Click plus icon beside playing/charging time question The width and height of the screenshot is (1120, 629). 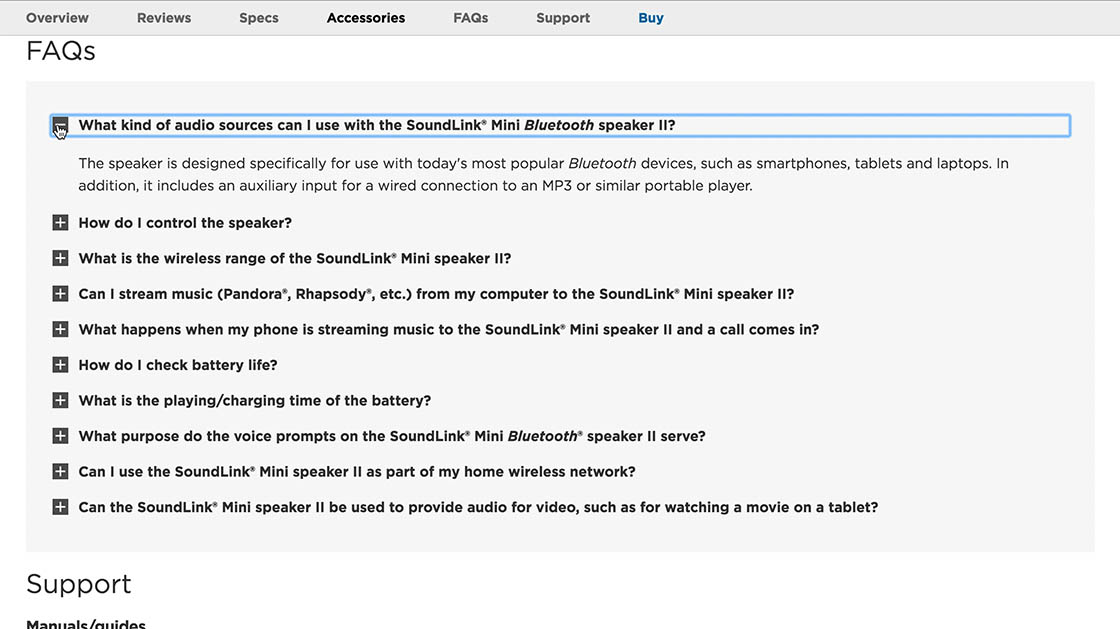(x=60, y=400)
